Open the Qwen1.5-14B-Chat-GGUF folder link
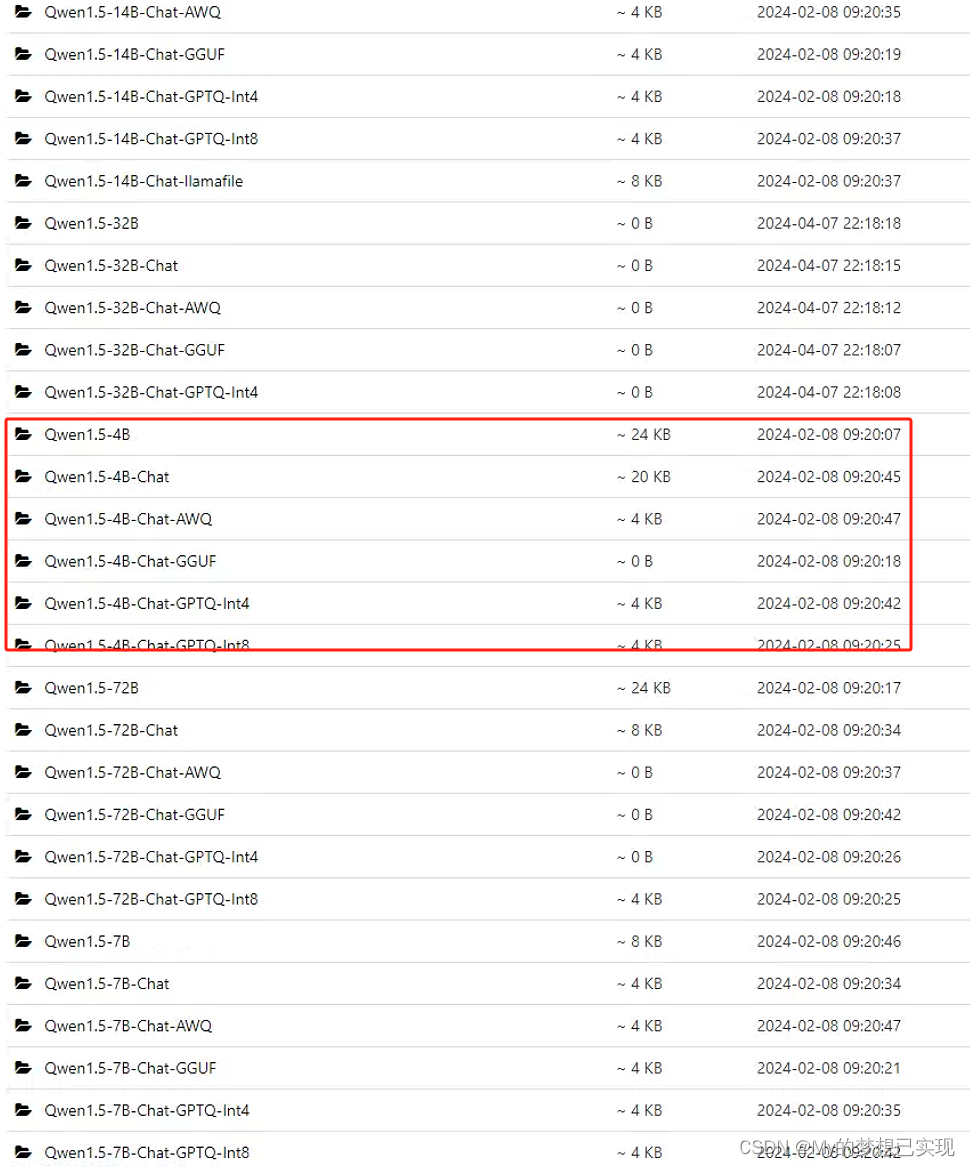This screenshot has width=970, height=1167. coord(135,55)
